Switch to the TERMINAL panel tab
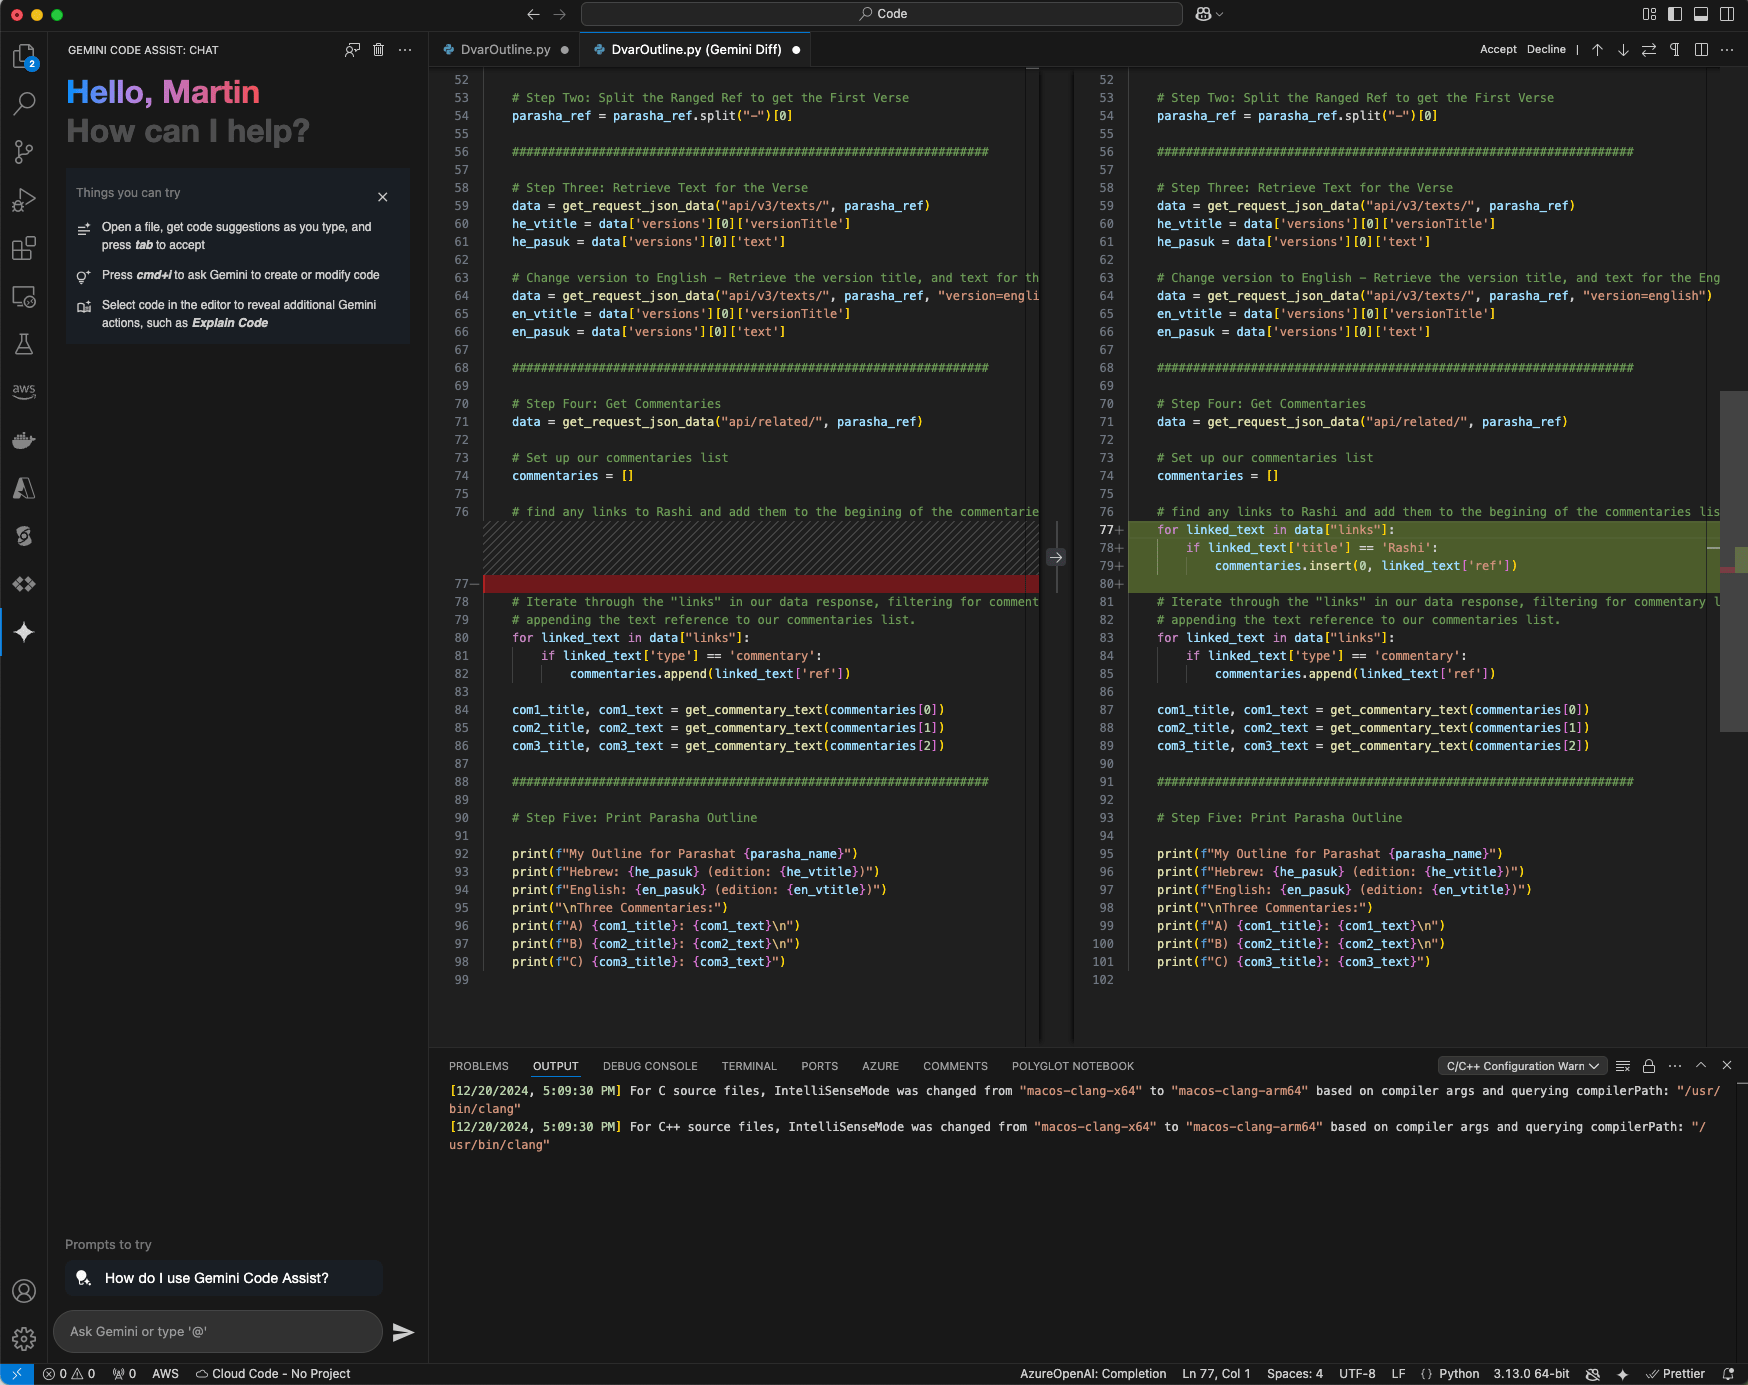The height and width of the screenshot is (1385, 1748). coord(748,1066)
